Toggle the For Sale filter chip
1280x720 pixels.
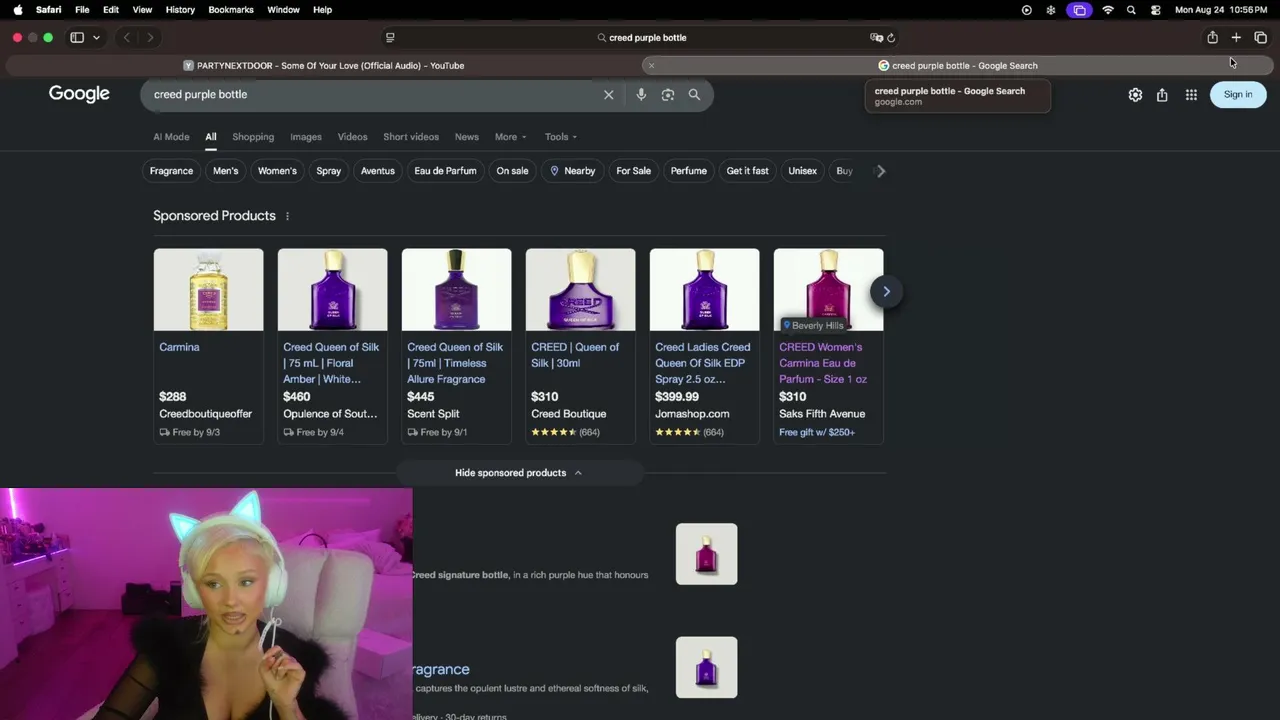coord(634,171)
